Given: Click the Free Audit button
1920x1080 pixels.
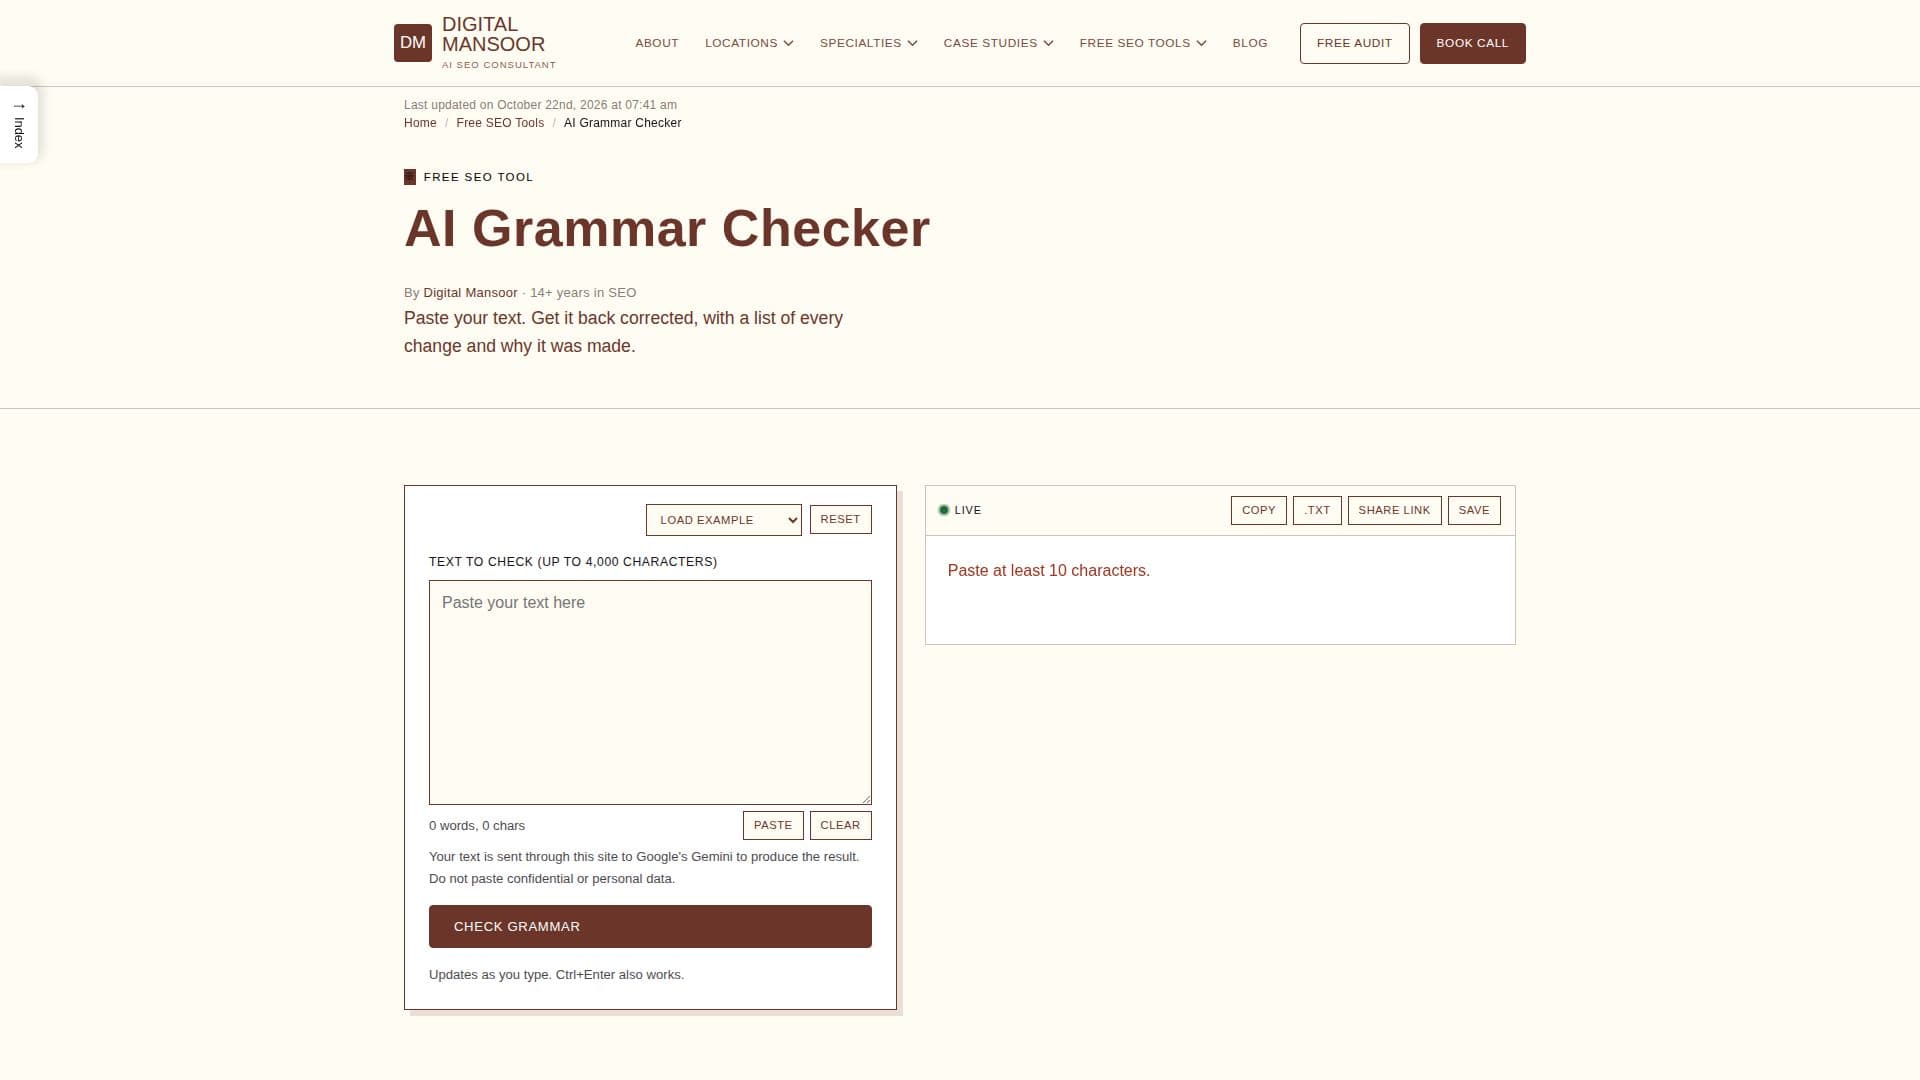Looking at the screenshot, I should (x=1354, y=43).
